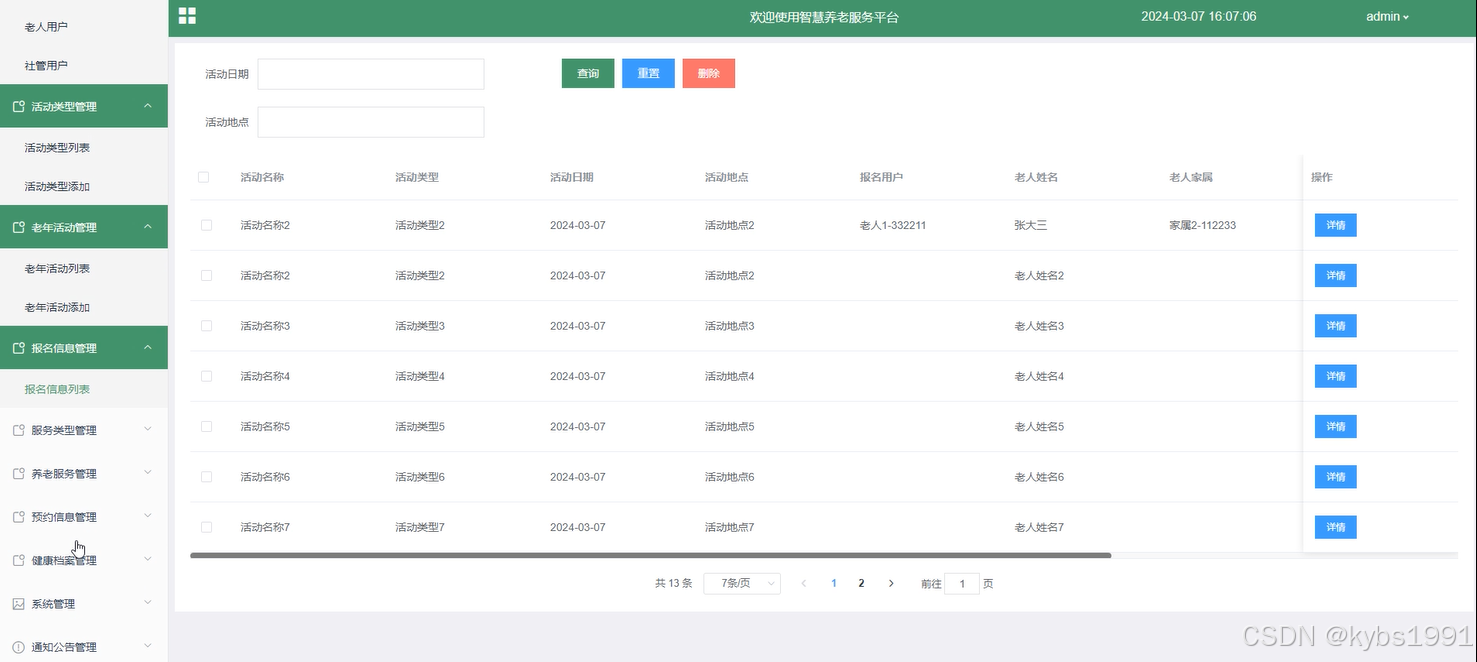Click the 预约信息管理 folder icon

point(18,517)
